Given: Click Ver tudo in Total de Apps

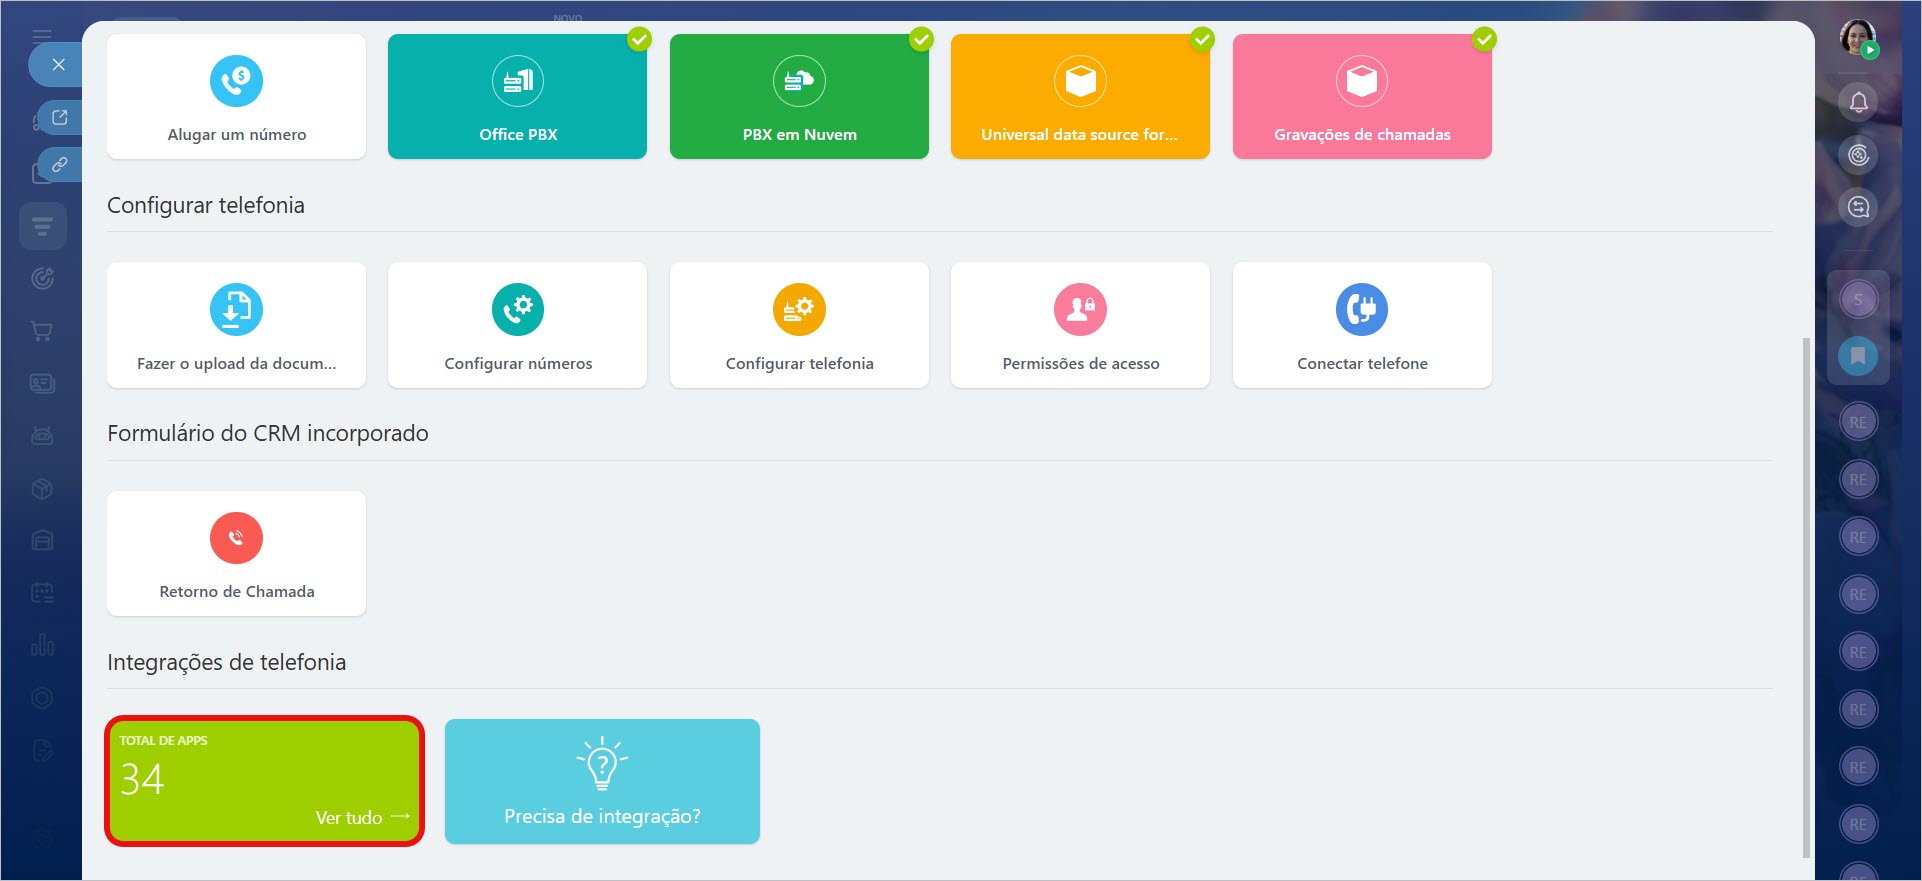Looking at the screenshot, I should click(361, 817).
